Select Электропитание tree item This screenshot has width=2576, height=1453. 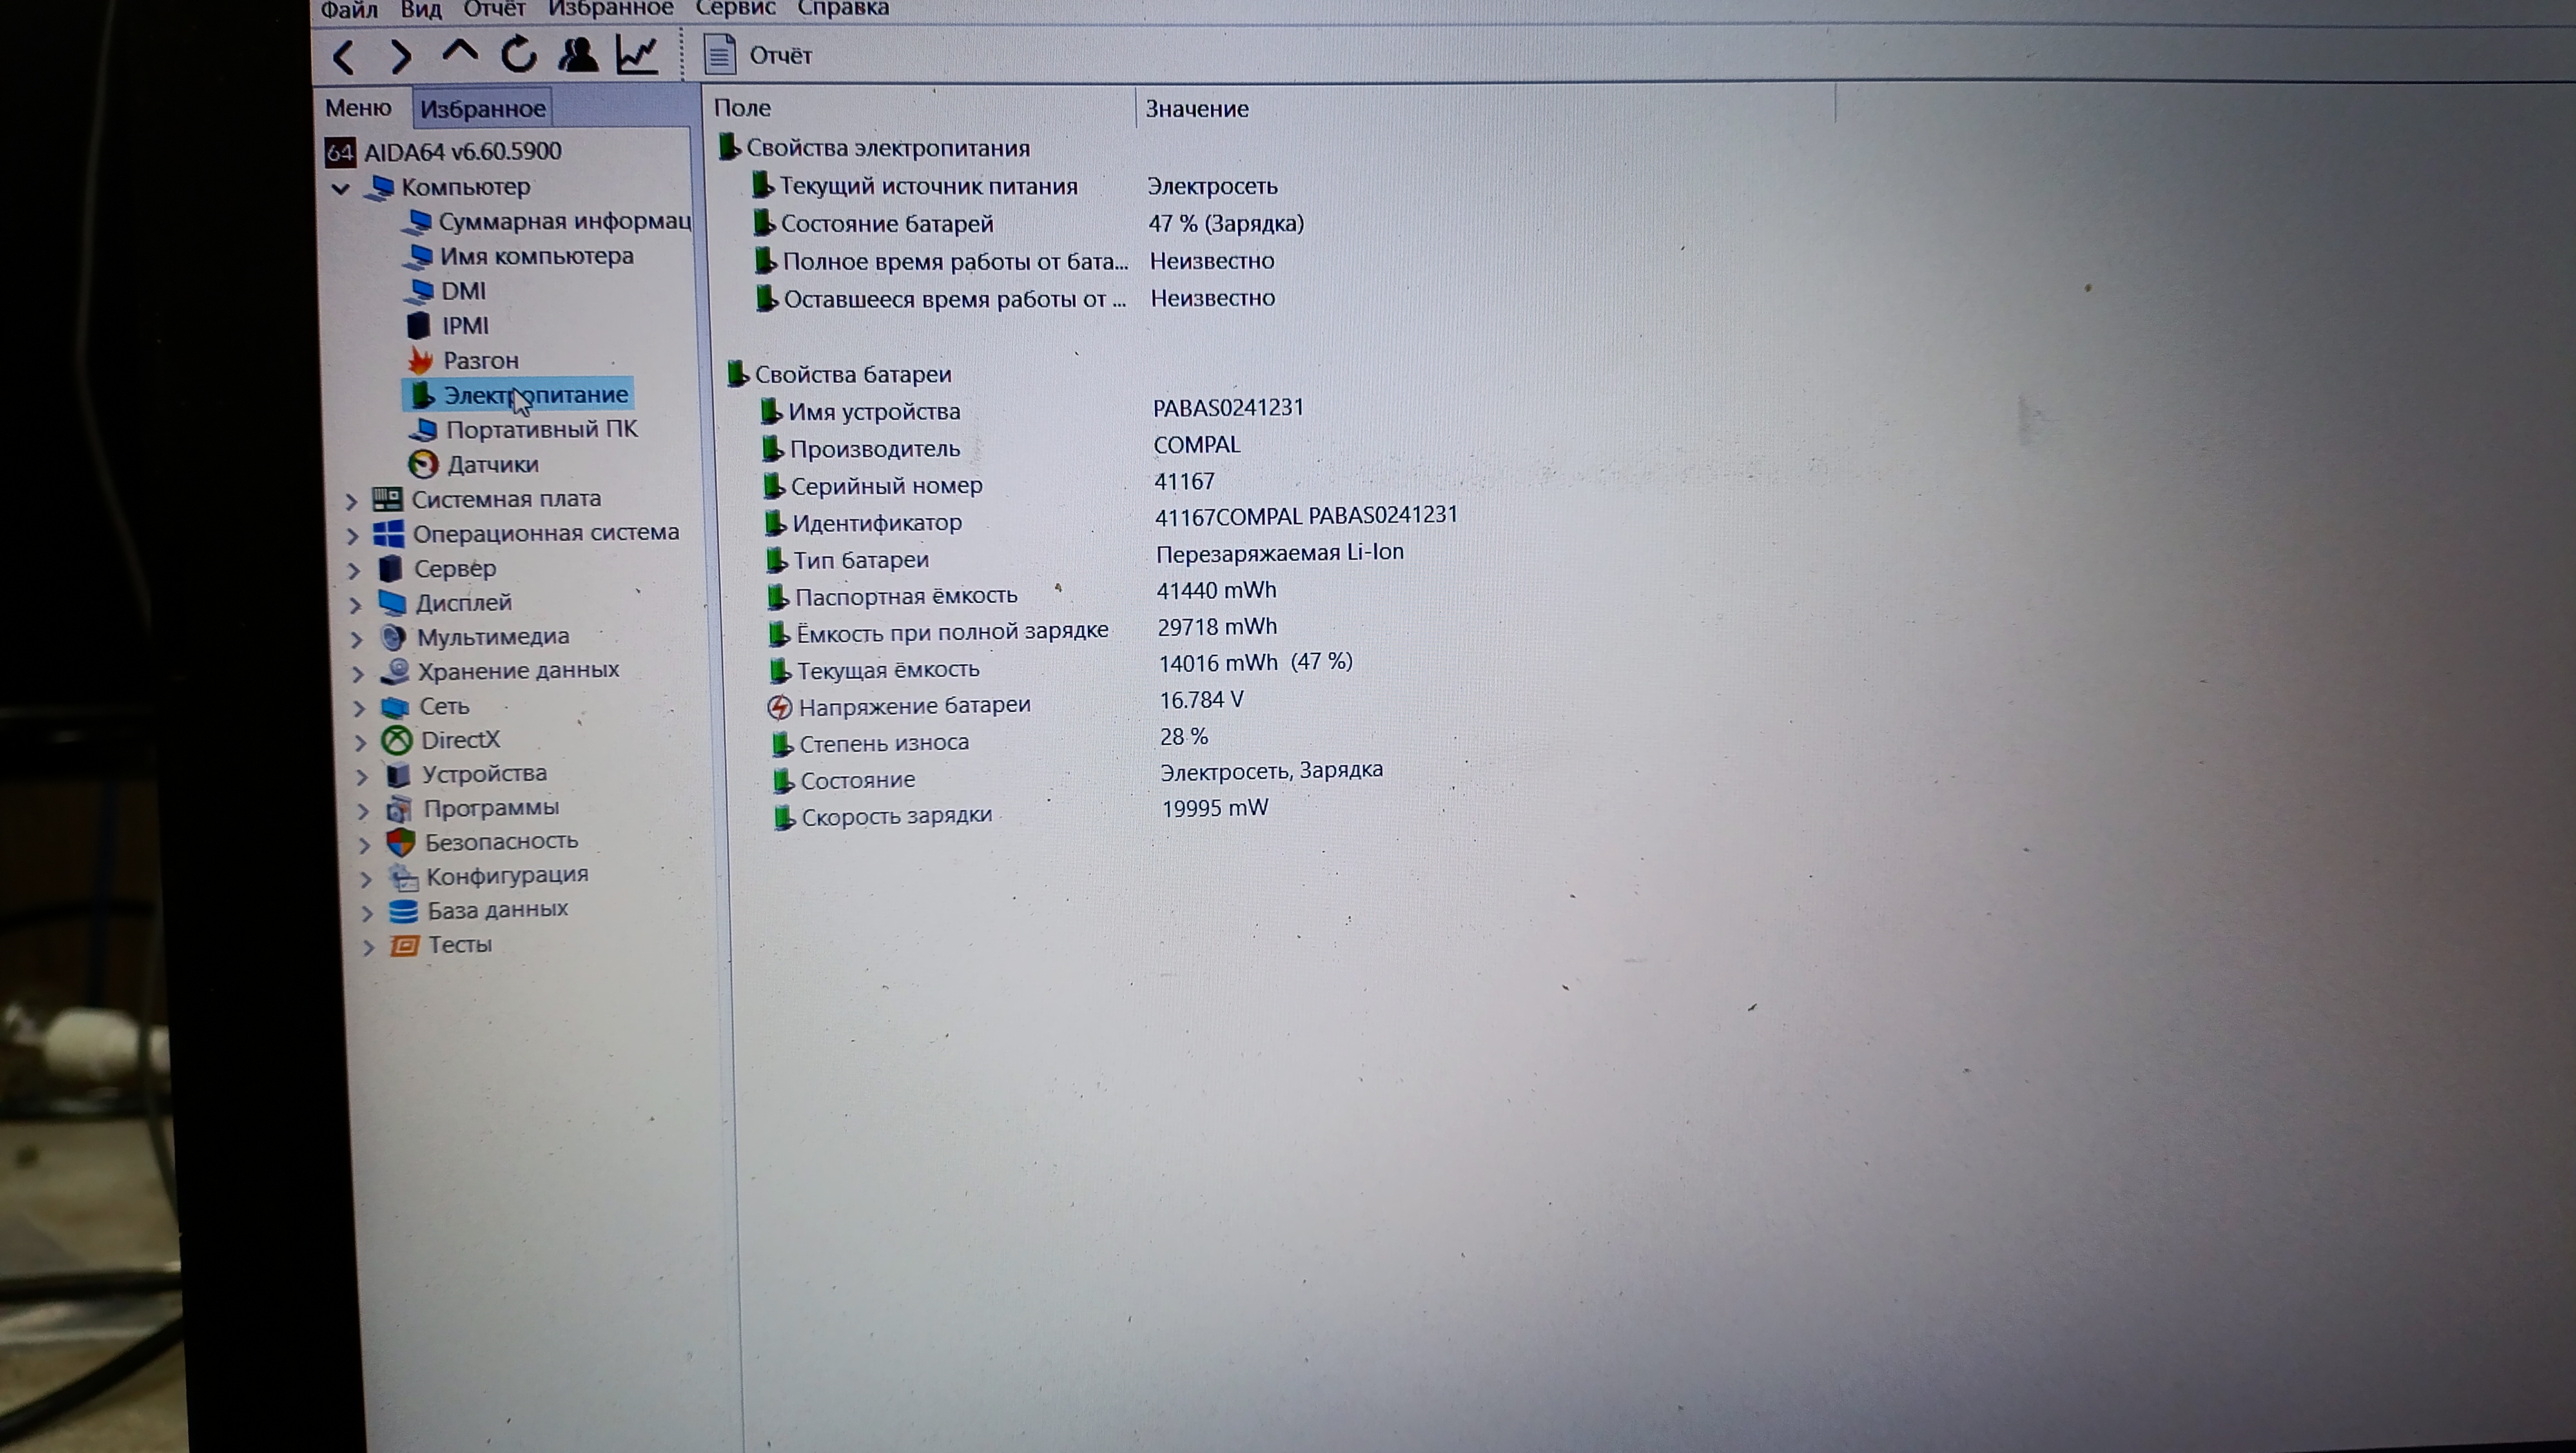coord(518,395)
